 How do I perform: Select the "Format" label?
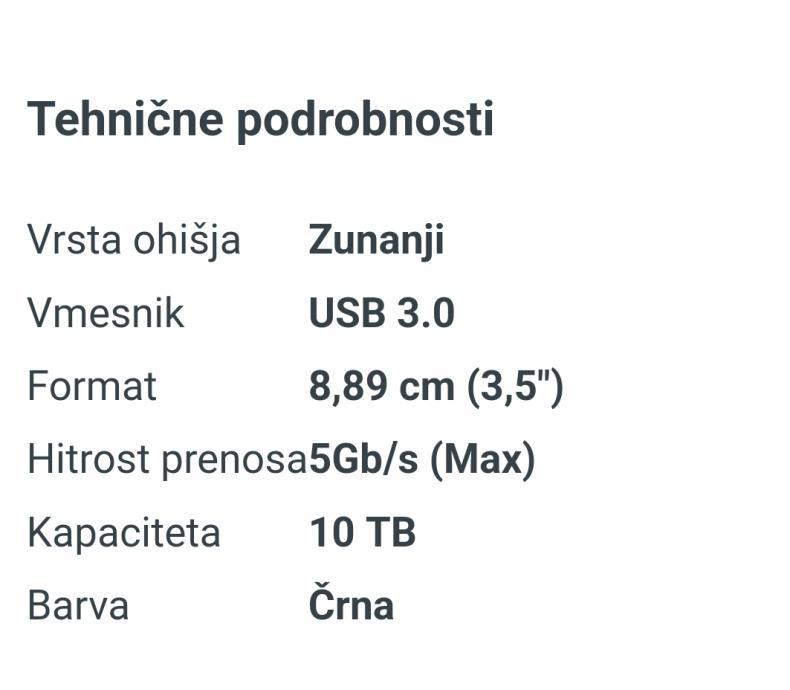click(92, 386)
